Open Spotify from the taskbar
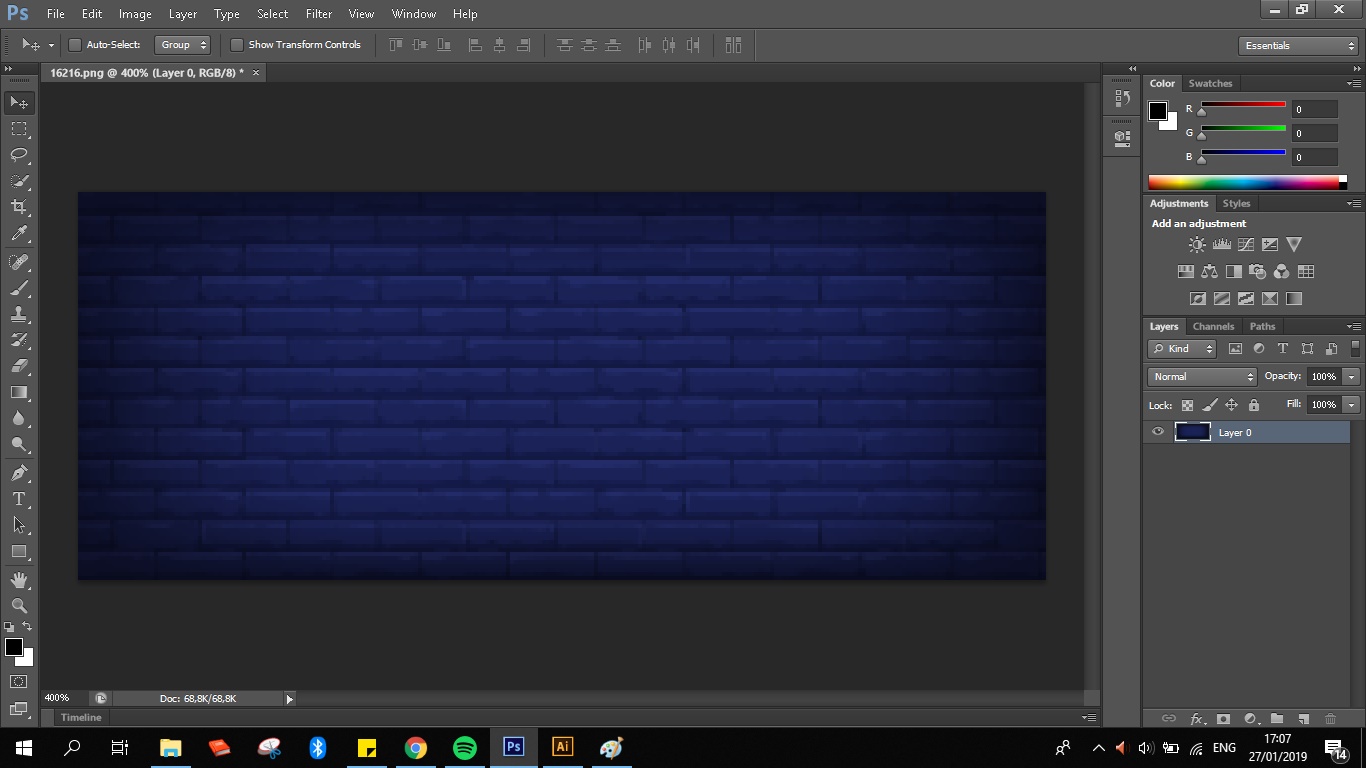1366x768 pixels. tap(464, 748)
